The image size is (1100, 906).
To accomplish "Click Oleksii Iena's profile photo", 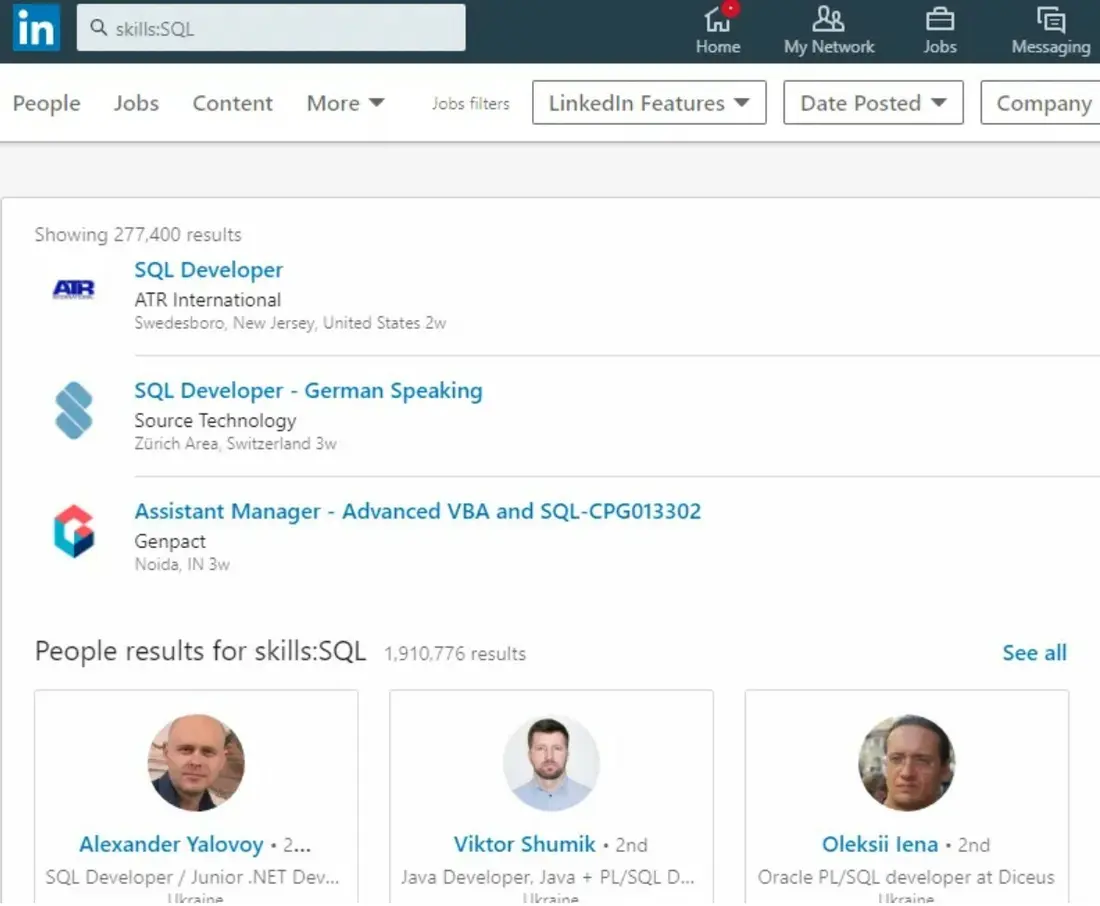I will tap(907, 763).
